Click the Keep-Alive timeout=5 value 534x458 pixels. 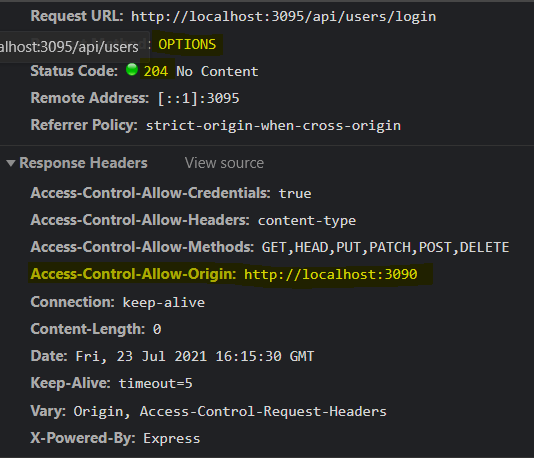(x=155, y=383)
